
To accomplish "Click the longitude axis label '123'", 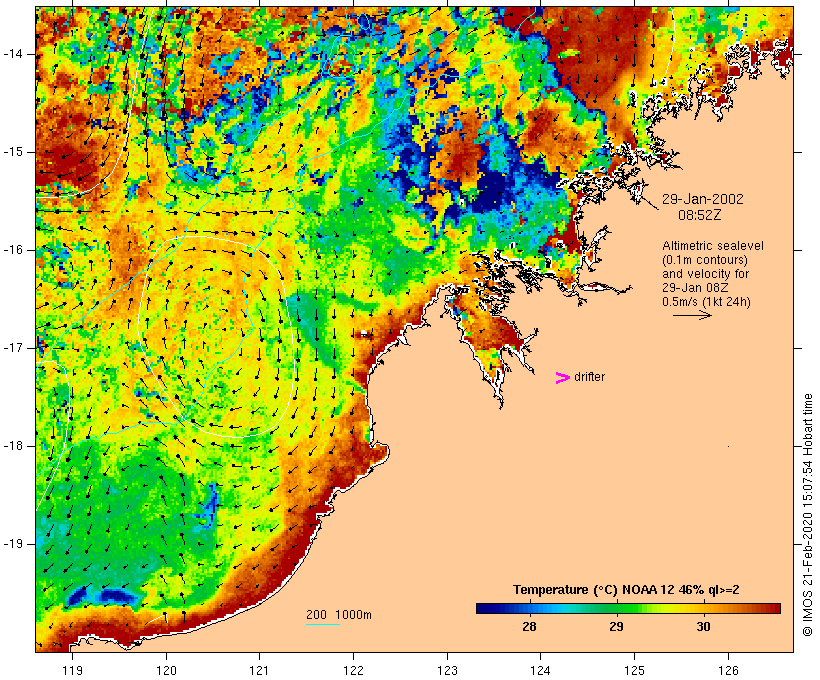I will pos(447,671).
